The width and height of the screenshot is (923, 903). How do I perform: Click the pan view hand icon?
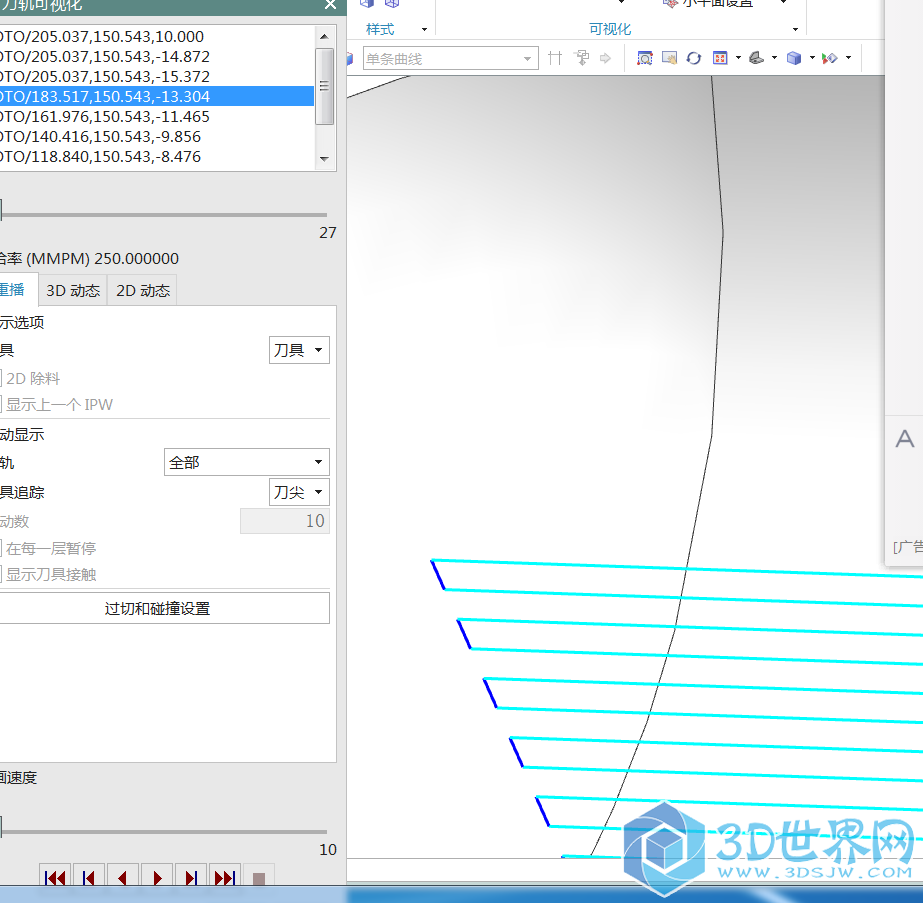point(669,58)
